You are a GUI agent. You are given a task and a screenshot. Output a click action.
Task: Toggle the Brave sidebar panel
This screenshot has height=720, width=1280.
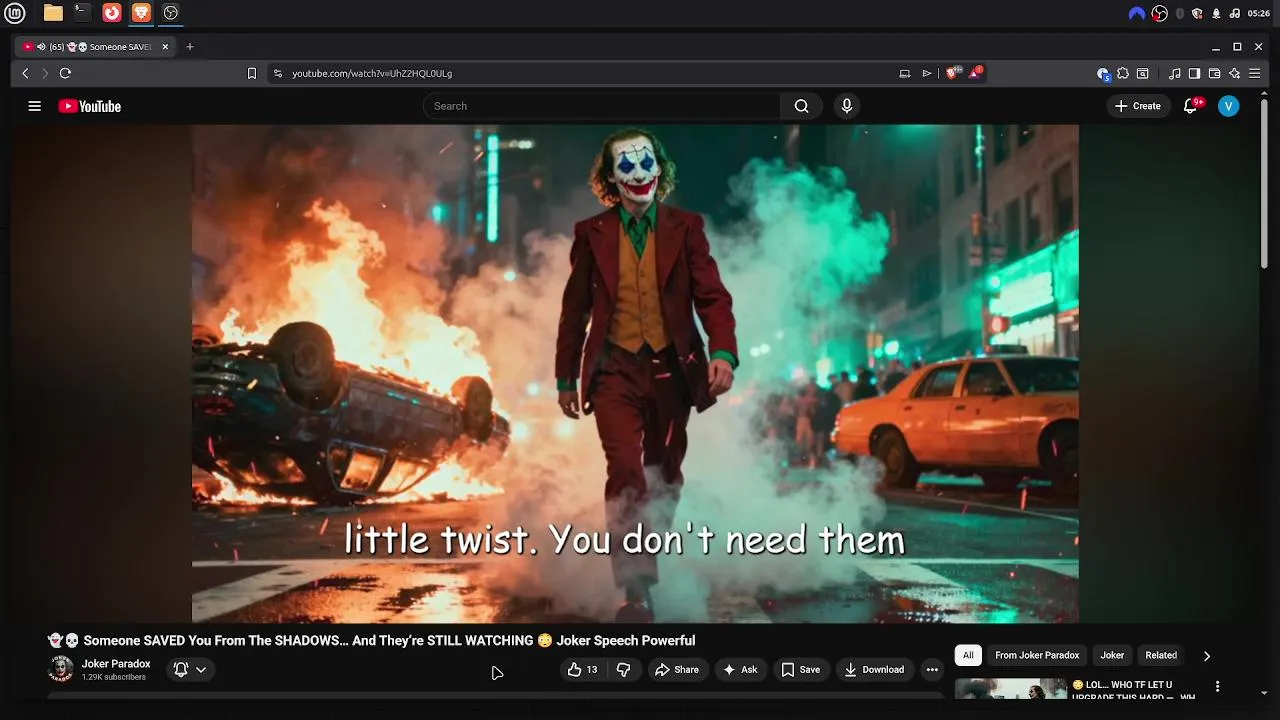[1194, 73]
